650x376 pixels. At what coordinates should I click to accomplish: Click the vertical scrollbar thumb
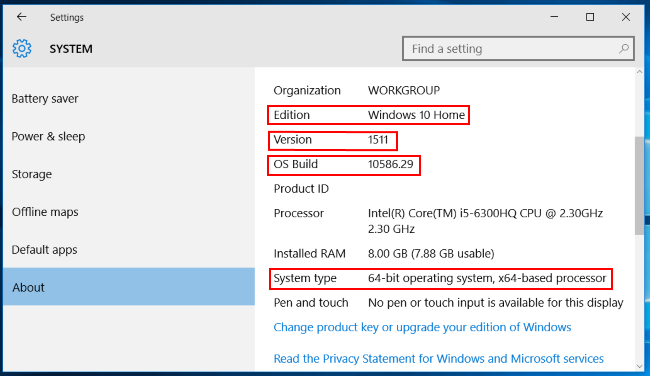639,186
